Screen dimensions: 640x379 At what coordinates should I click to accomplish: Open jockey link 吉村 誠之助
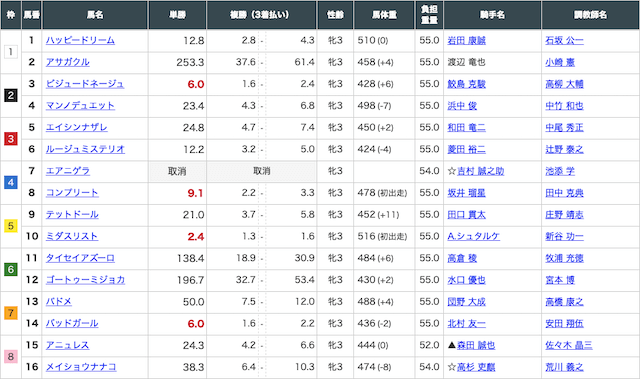480,171
